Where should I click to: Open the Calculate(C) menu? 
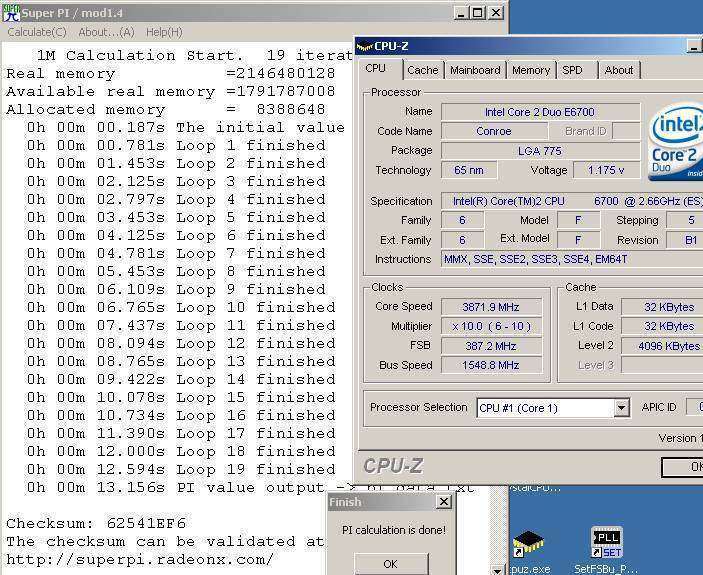coord(37,32)
